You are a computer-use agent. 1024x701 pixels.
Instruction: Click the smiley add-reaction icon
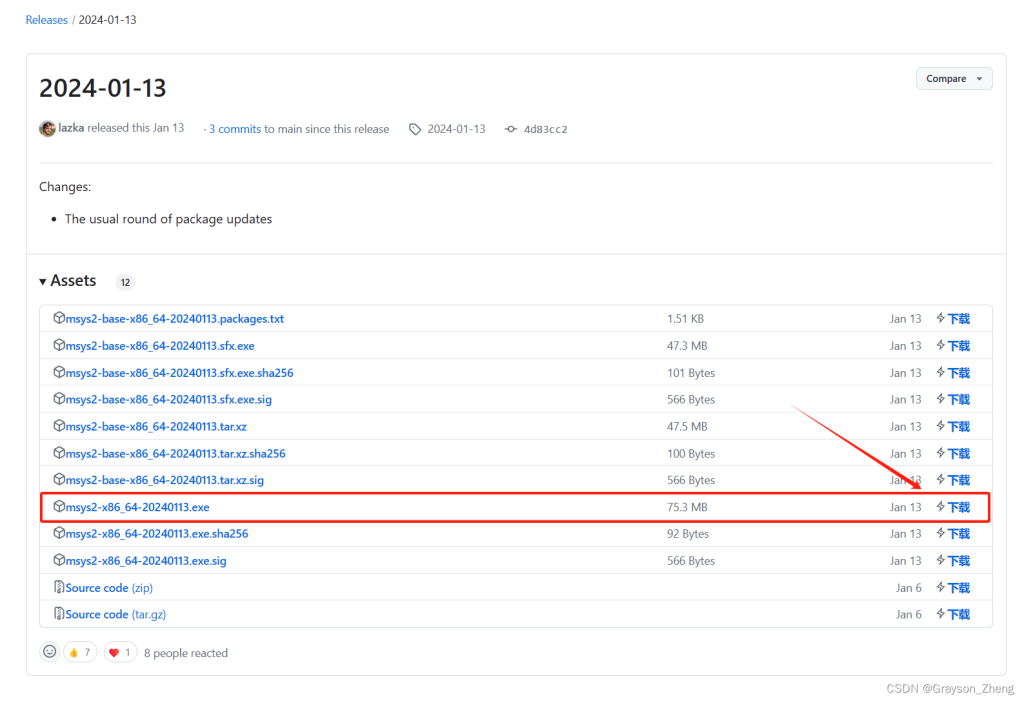coord(49,652)
